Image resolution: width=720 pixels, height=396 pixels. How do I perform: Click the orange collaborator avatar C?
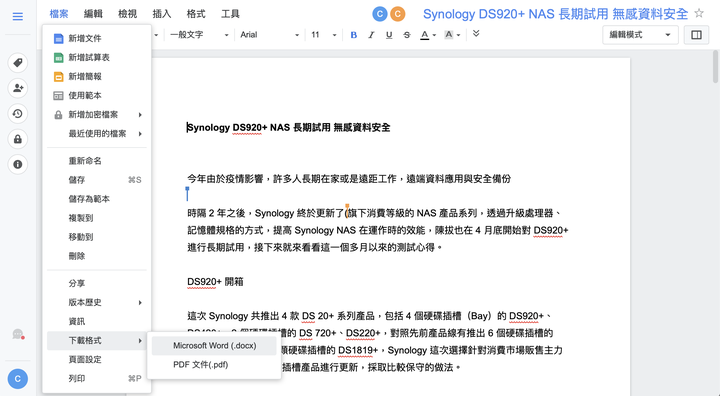click(x=398, y=14)
